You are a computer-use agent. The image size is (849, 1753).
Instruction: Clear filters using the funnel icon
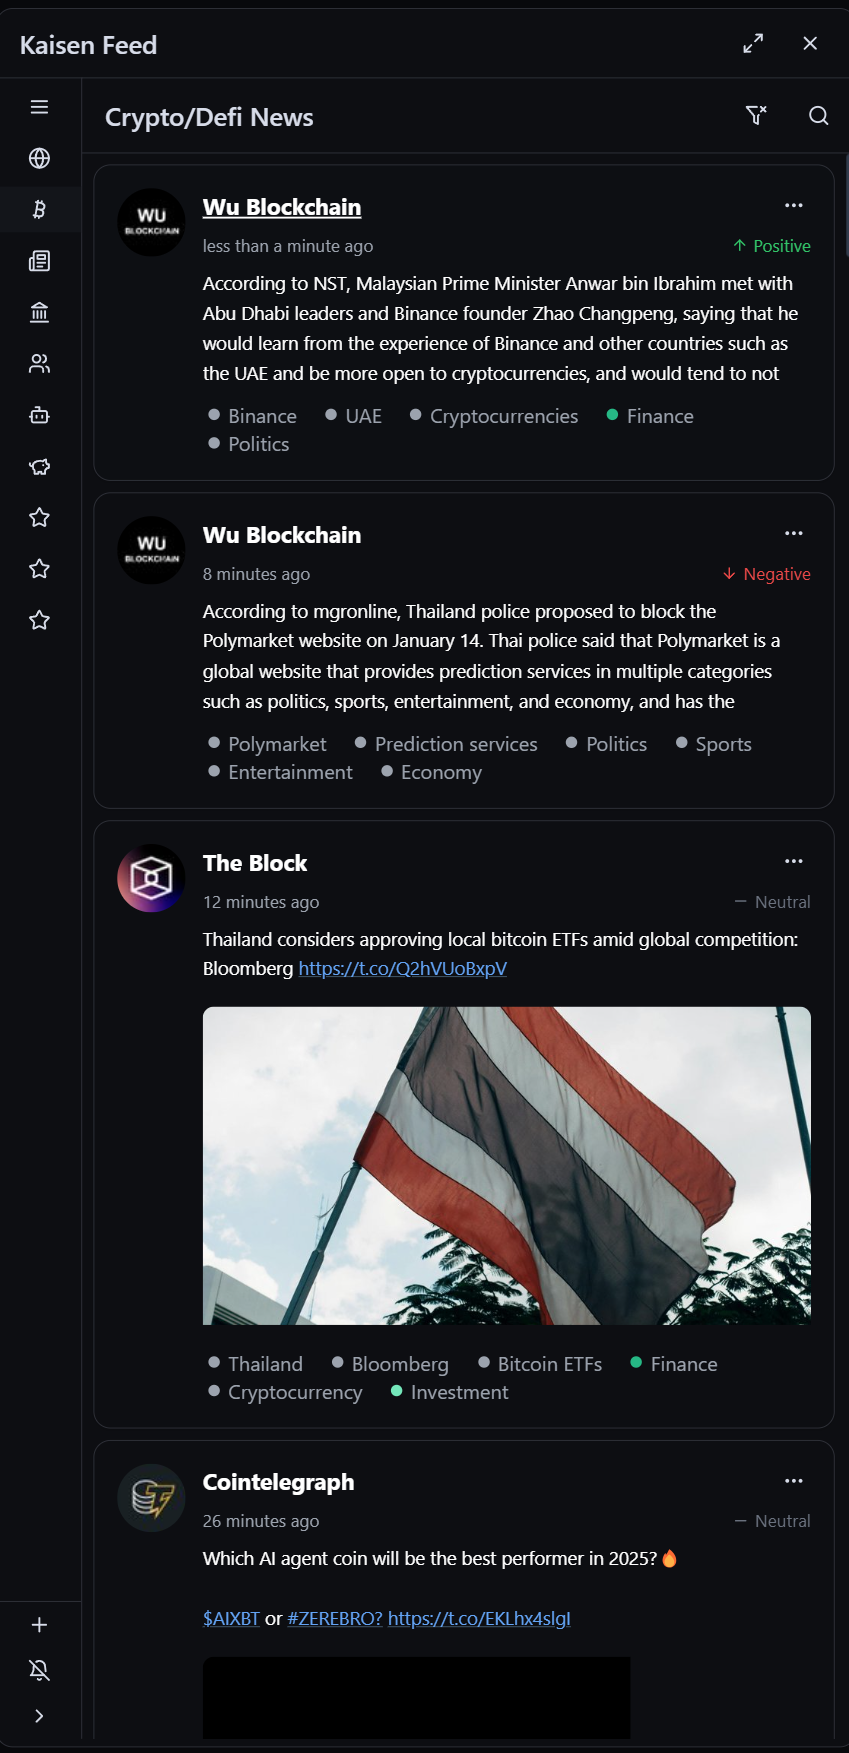coord(756,116)
